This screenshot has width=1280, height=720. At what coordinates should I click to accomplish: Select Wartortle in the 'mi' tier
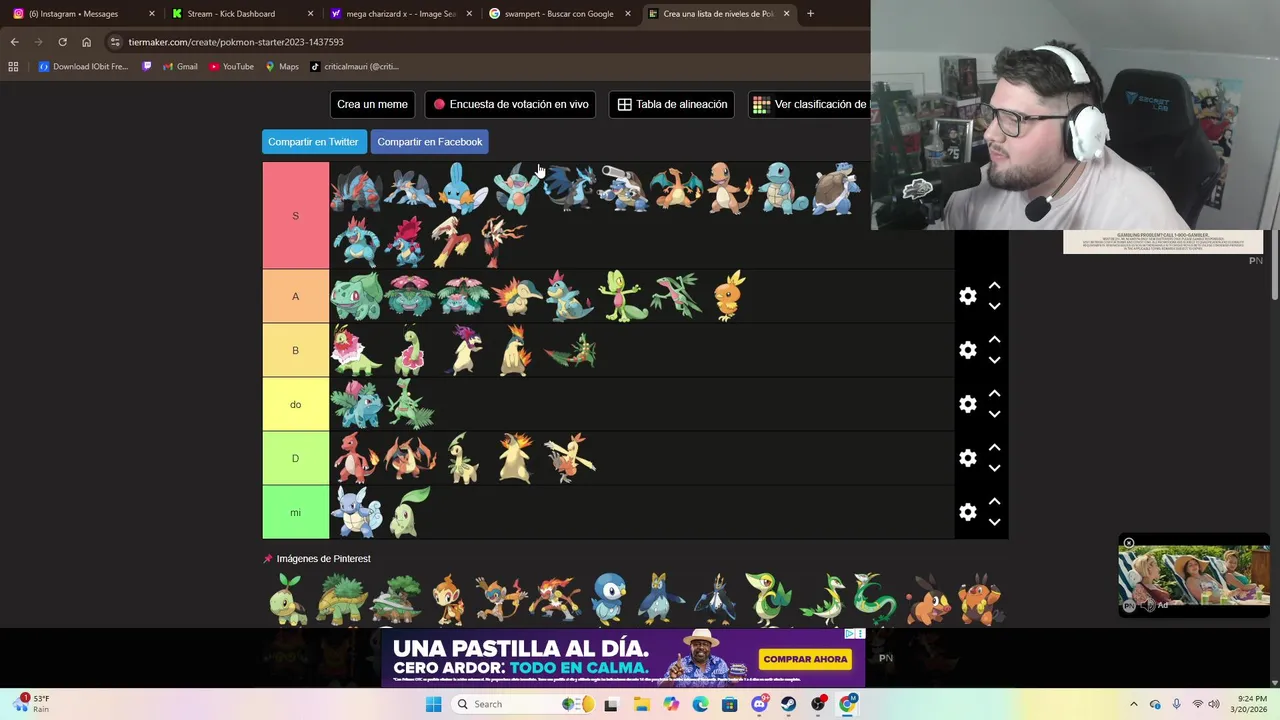pos(357,512)
